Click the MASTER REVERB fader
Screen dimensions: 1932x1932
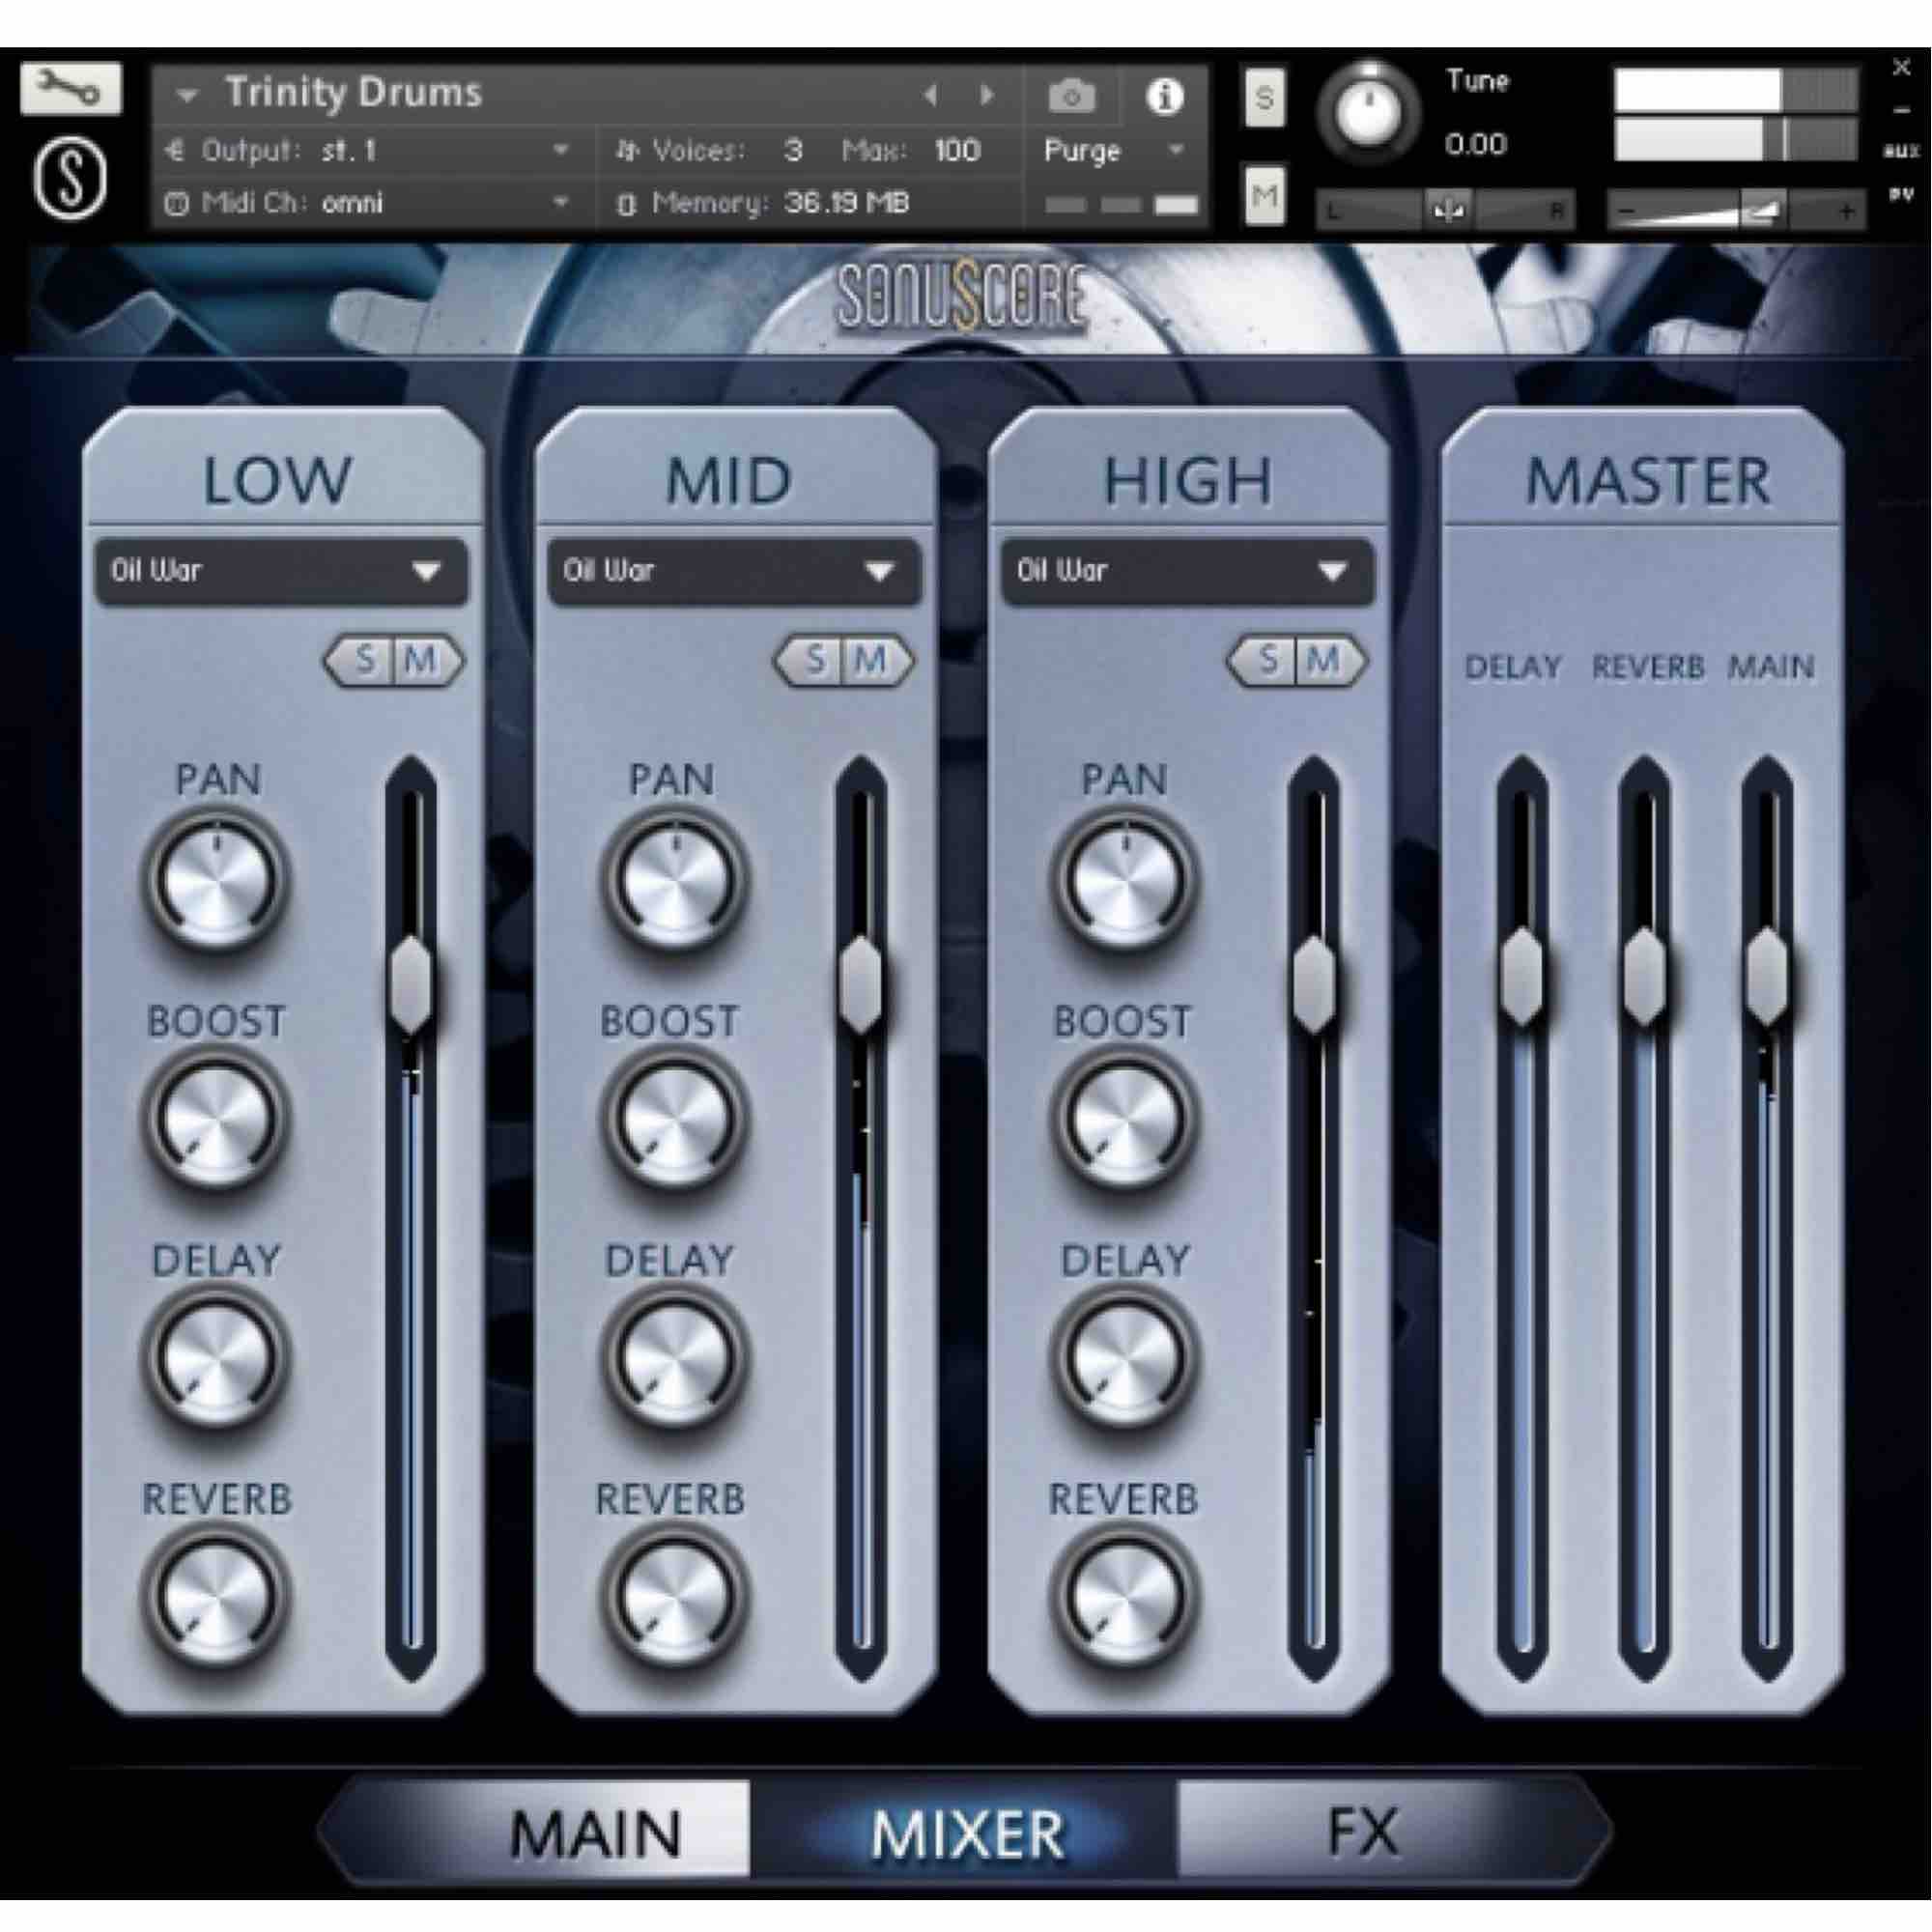click(1644, 976)
